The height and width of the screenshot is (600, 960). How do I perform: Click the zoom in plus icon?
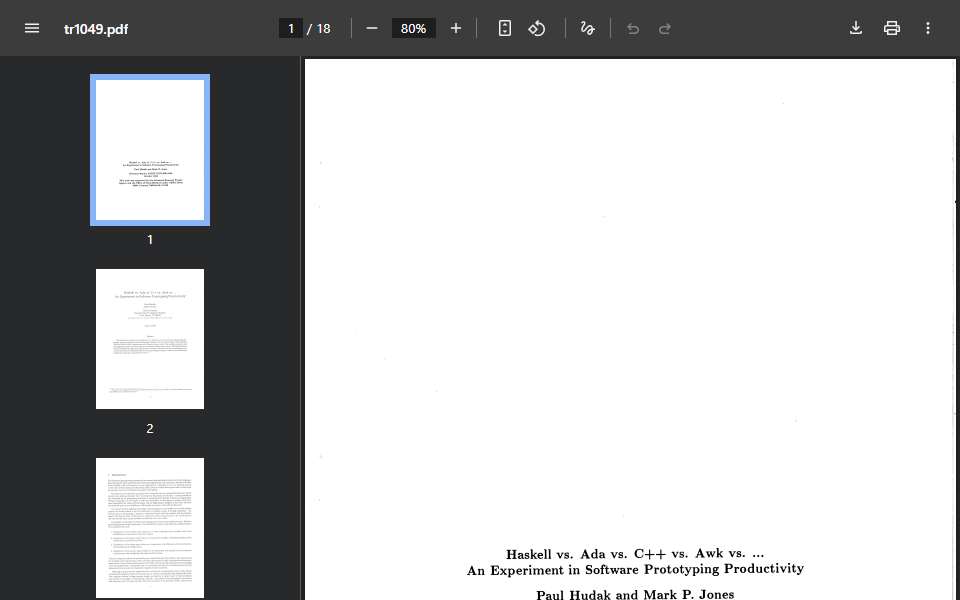[456, 28]
